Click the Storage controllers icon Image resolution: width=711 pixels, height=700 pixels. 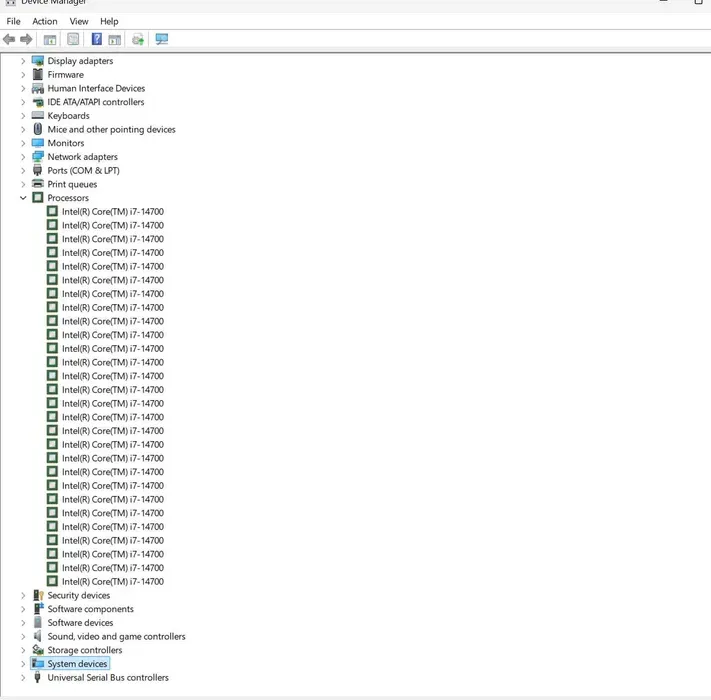click(38, 650)
